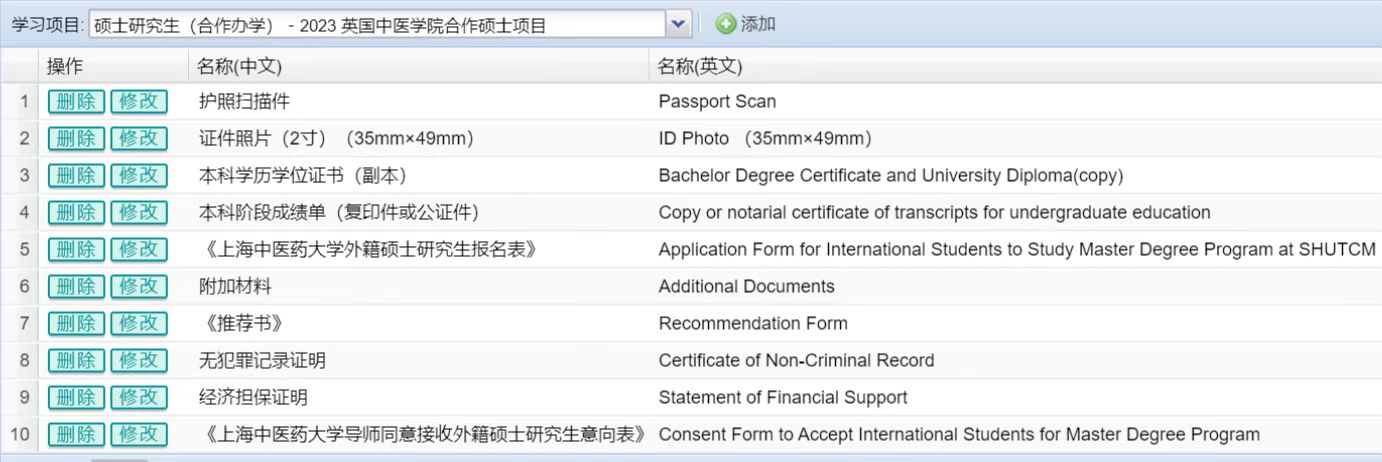
Task: Sort by 名称(中文) column header
Action: [418, 66]
